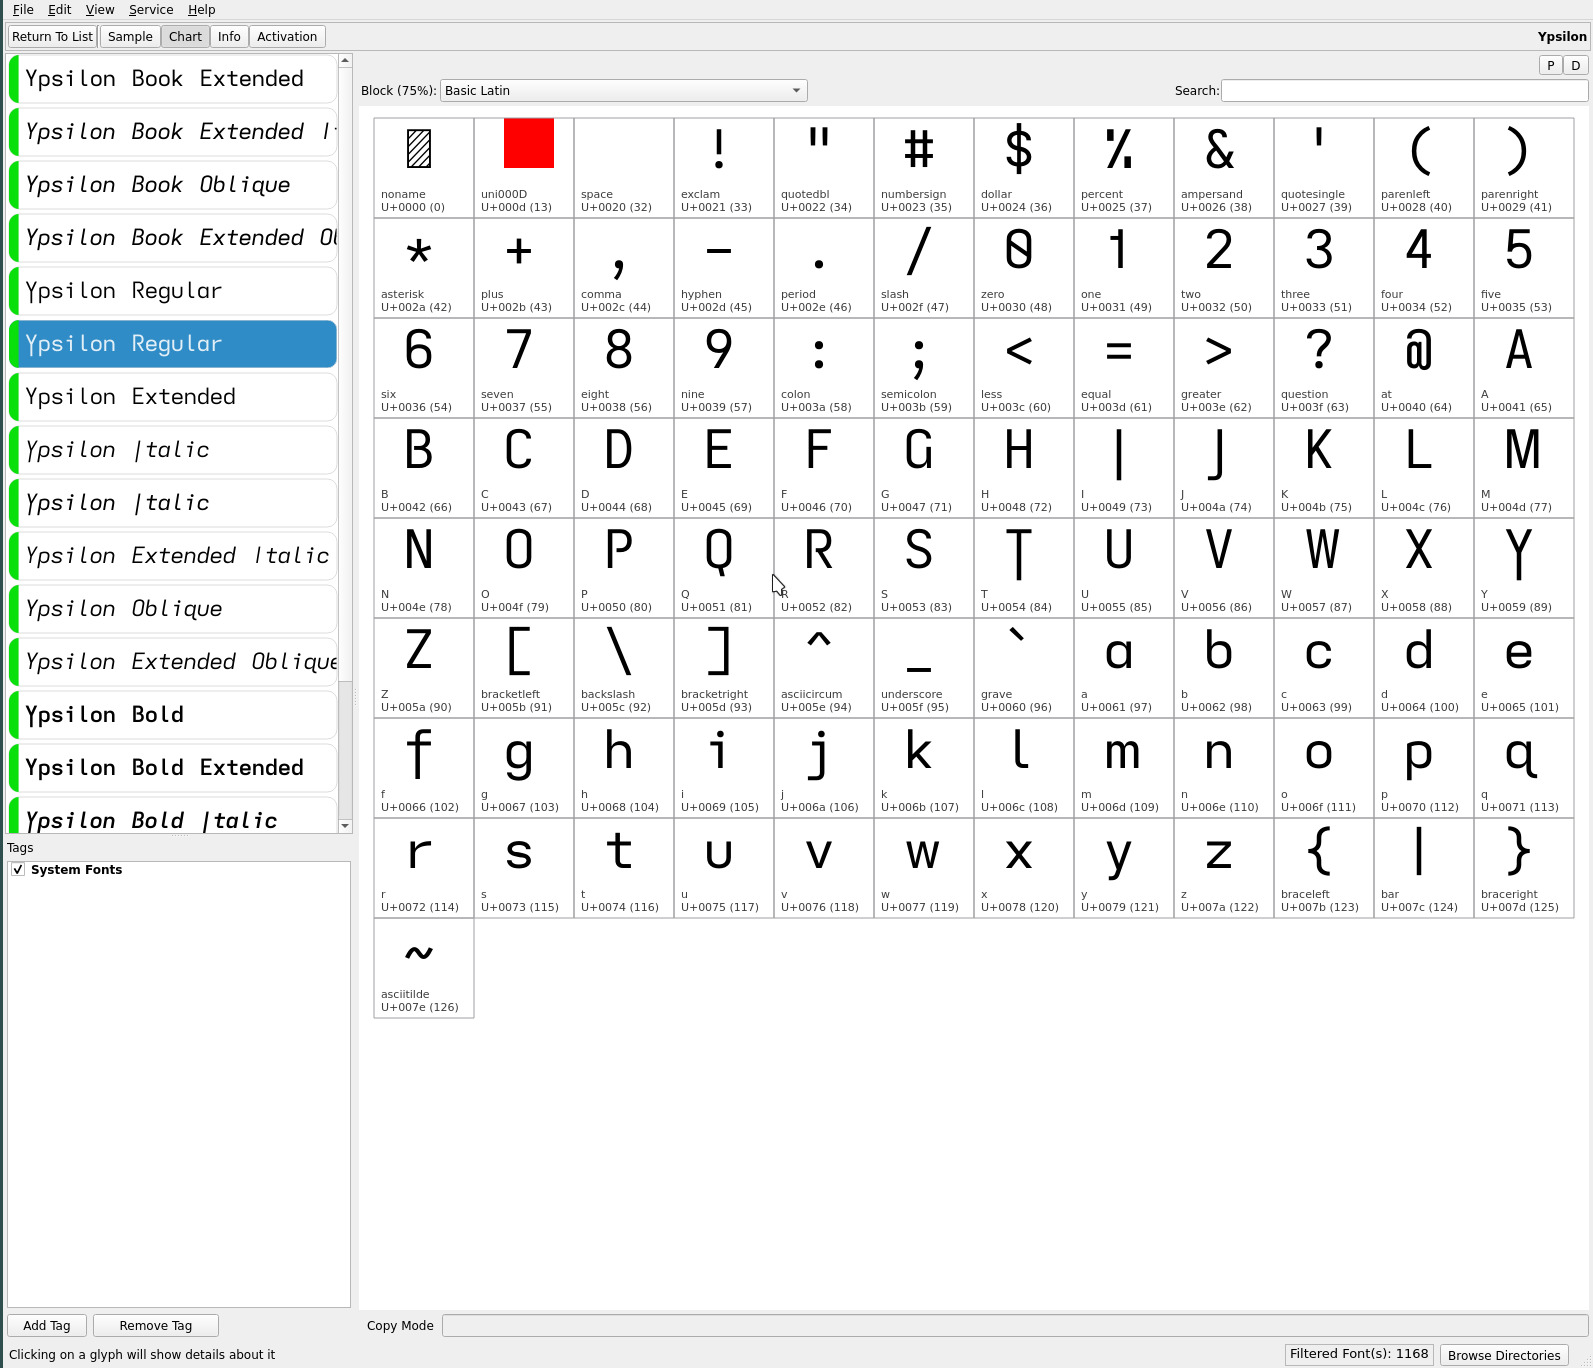Select the backslash glyph

point(624,668)
